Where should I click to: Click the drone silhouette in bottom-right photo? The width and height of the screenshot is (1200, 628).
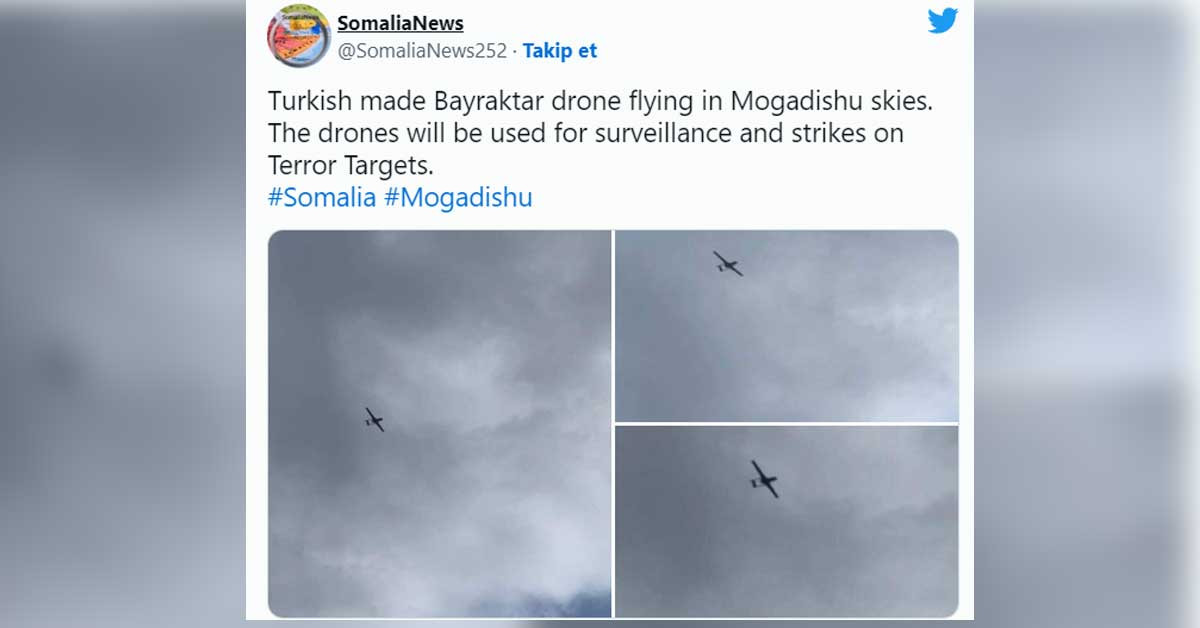[764, 479]
